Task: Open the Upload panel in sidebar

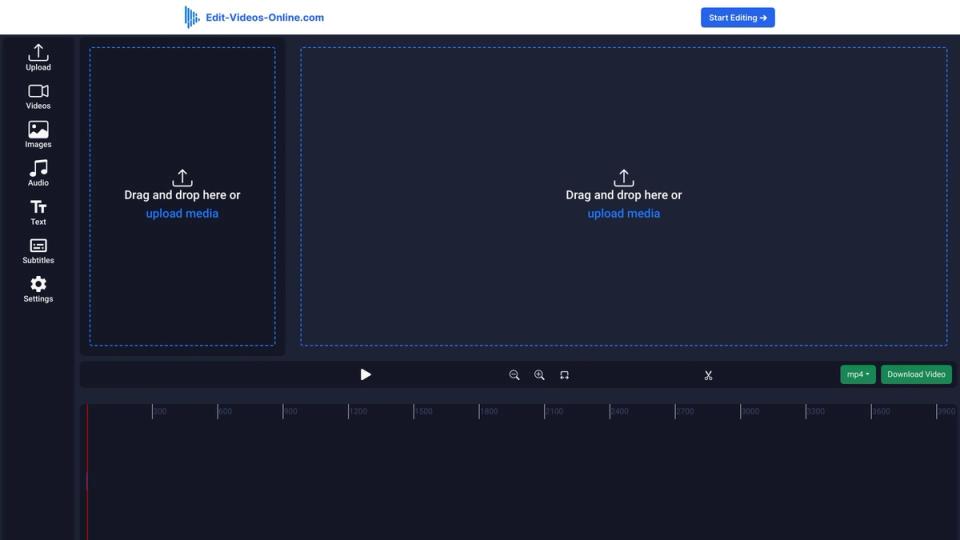Action: 38,58
